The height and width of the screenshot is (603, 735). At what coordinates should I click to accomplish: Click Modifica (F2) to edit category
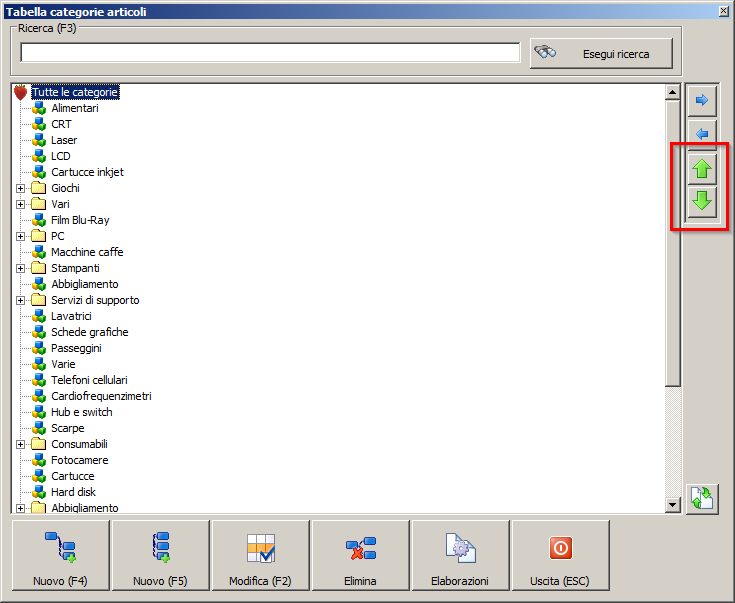point(261,555)
